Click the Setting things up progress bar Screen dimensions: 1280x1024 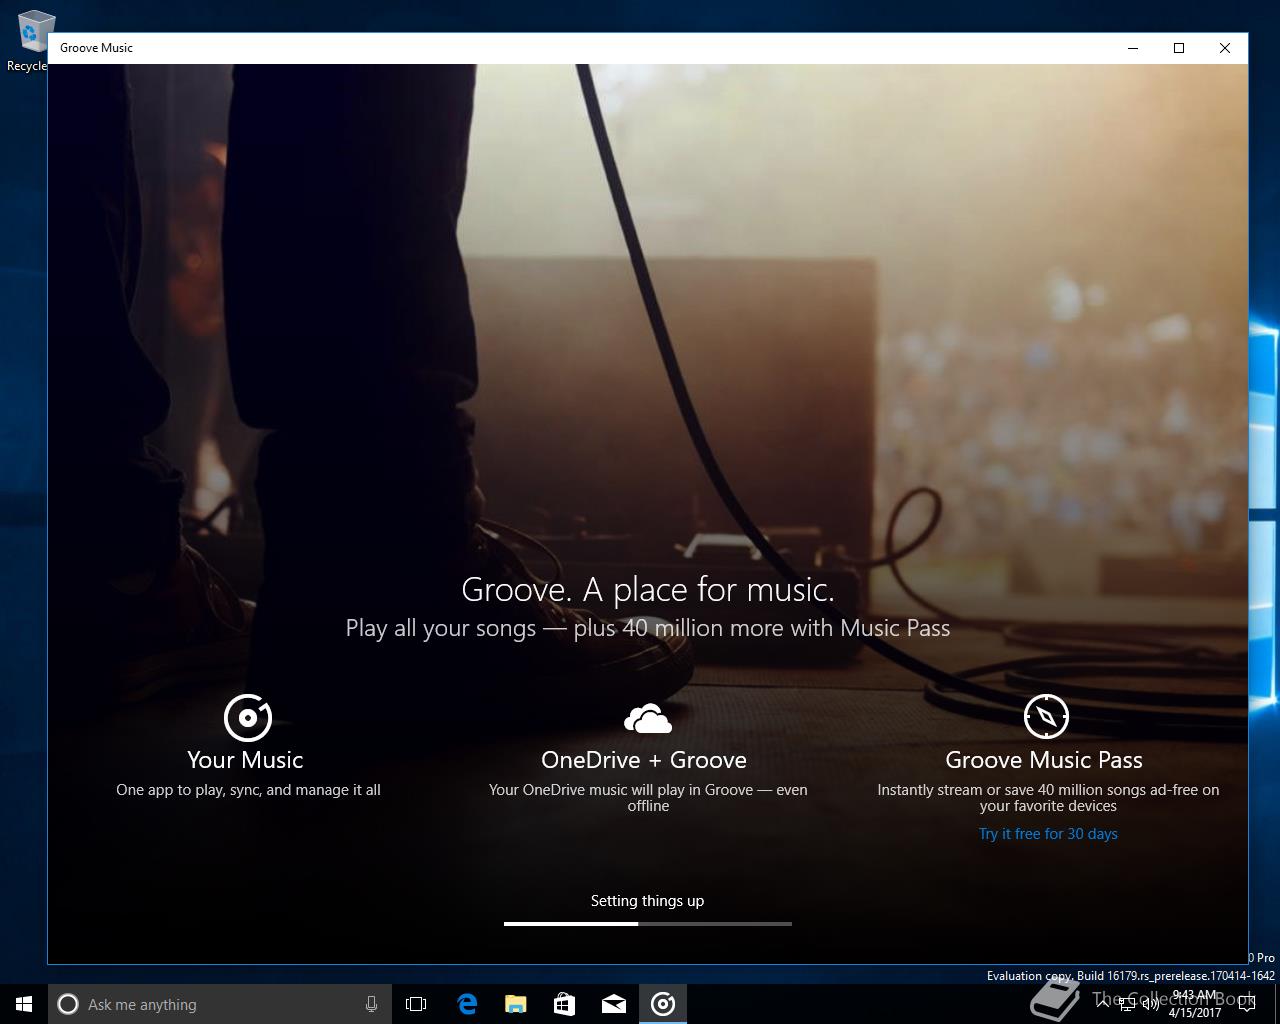click(648, 924)
